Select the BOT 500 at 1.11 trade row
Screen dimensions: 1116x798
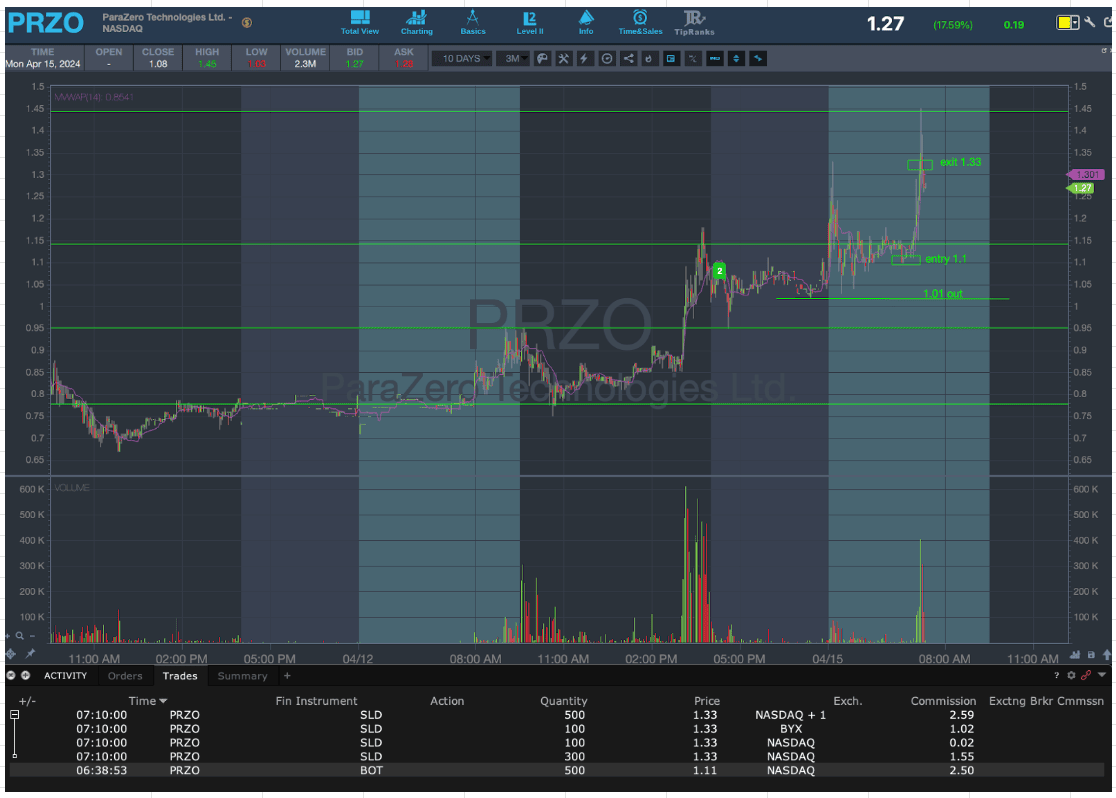click(x=557, y=770)
